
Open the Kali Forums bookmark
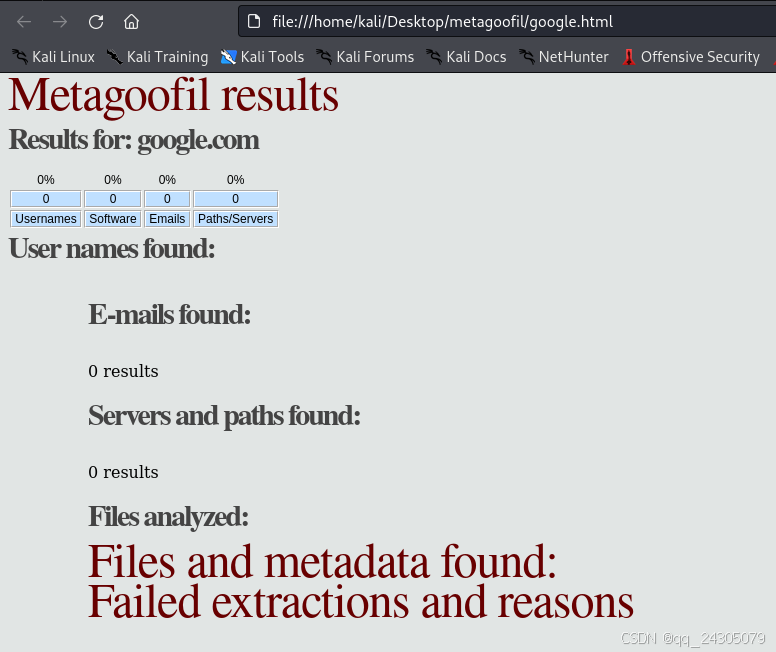[365, 57]
